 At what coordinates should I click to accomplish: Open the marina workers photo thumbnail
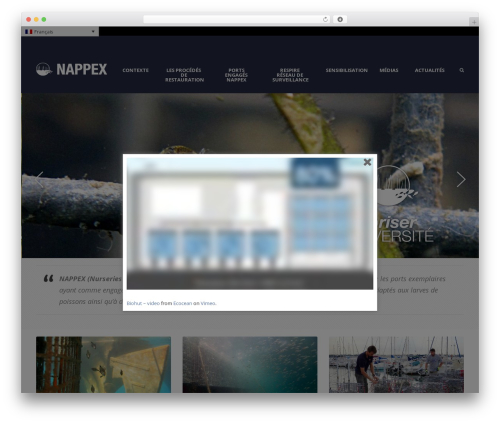click(x=396, y=364)
